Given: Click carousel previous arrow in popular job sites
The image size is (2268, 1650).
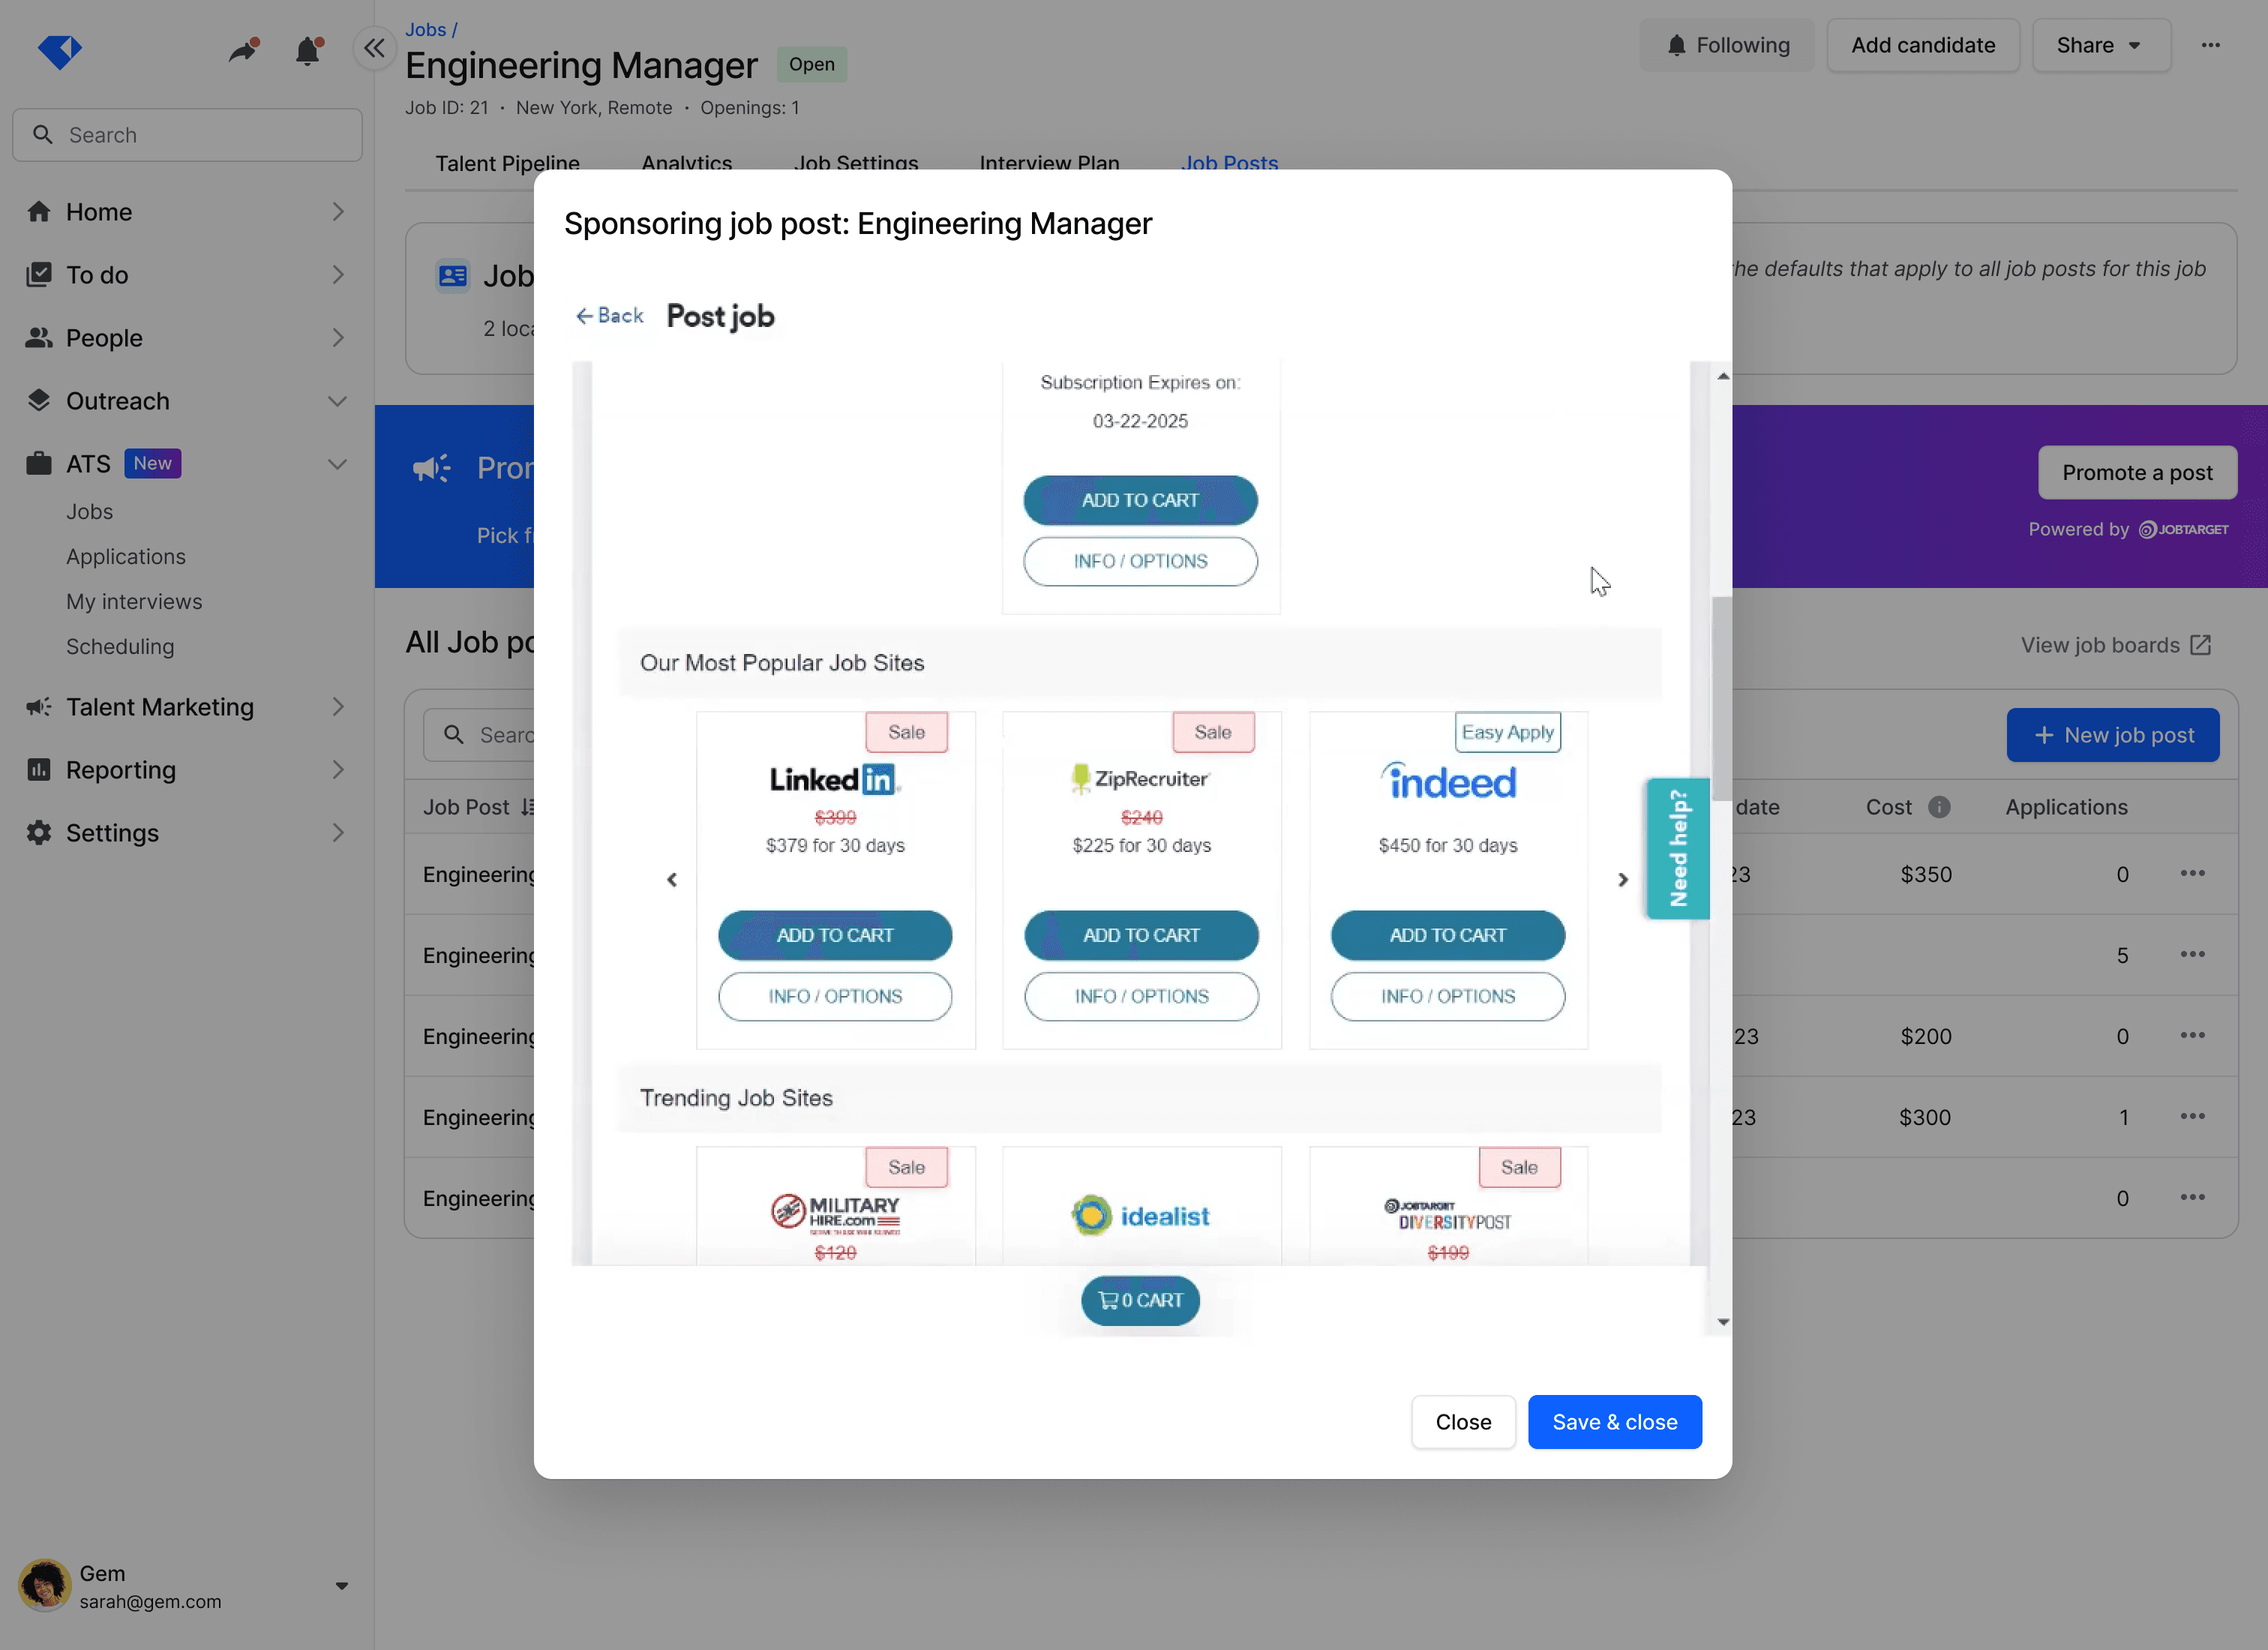Looking at the screenshot, I should (672, 880).
